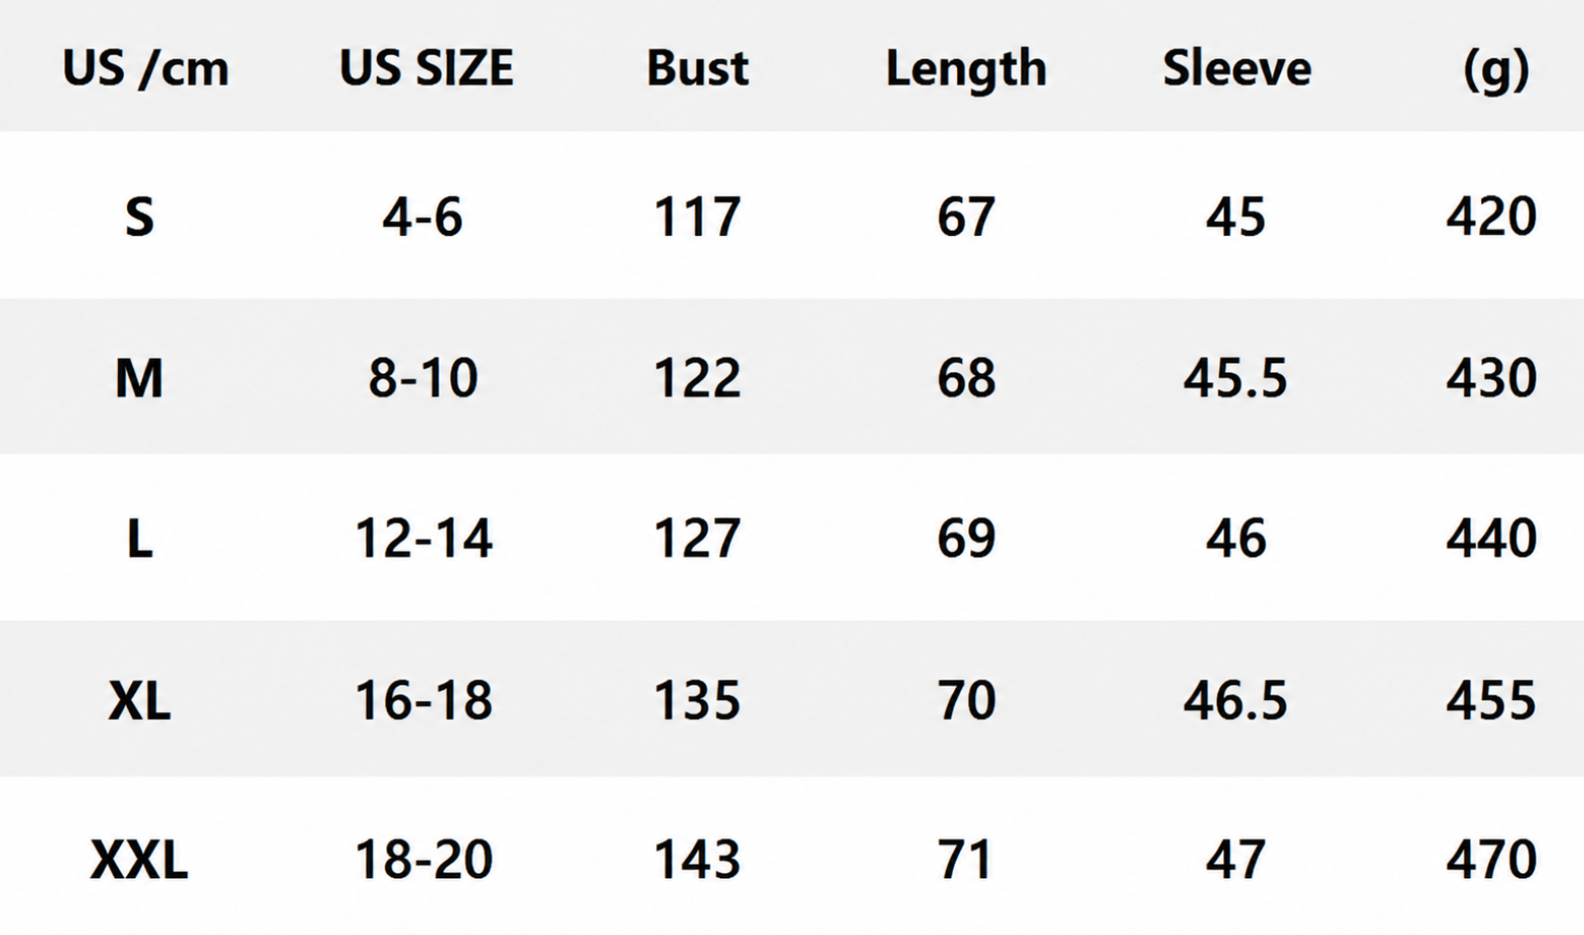Viewport: 1584px width, 935px height.
Task: Select the XL size row label
Action: point(139,700)
